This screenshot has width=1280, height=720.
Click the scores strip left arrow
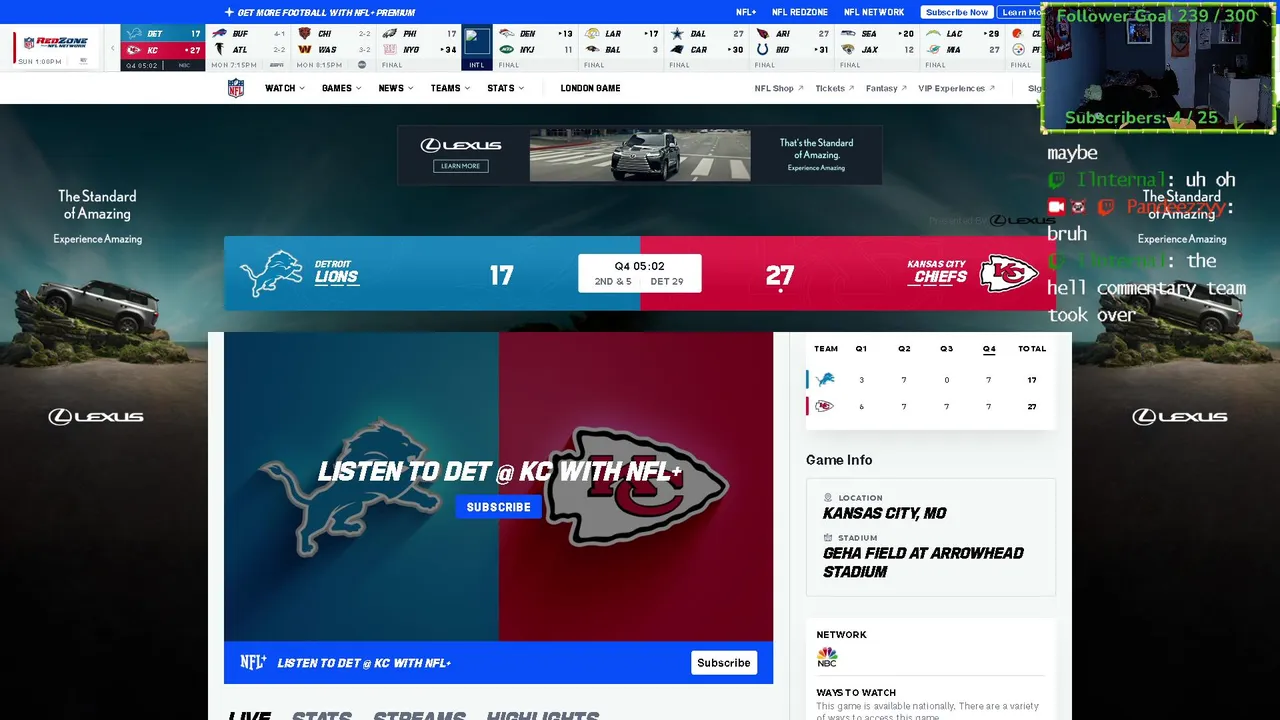pos(113,48)
